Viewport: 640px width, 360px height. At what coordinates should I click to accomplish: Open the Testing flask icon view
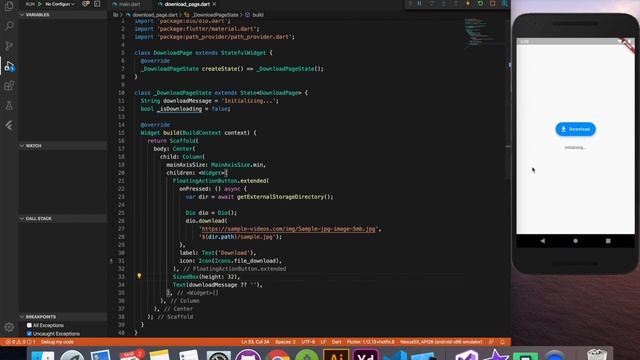click(x=9, y=105)
